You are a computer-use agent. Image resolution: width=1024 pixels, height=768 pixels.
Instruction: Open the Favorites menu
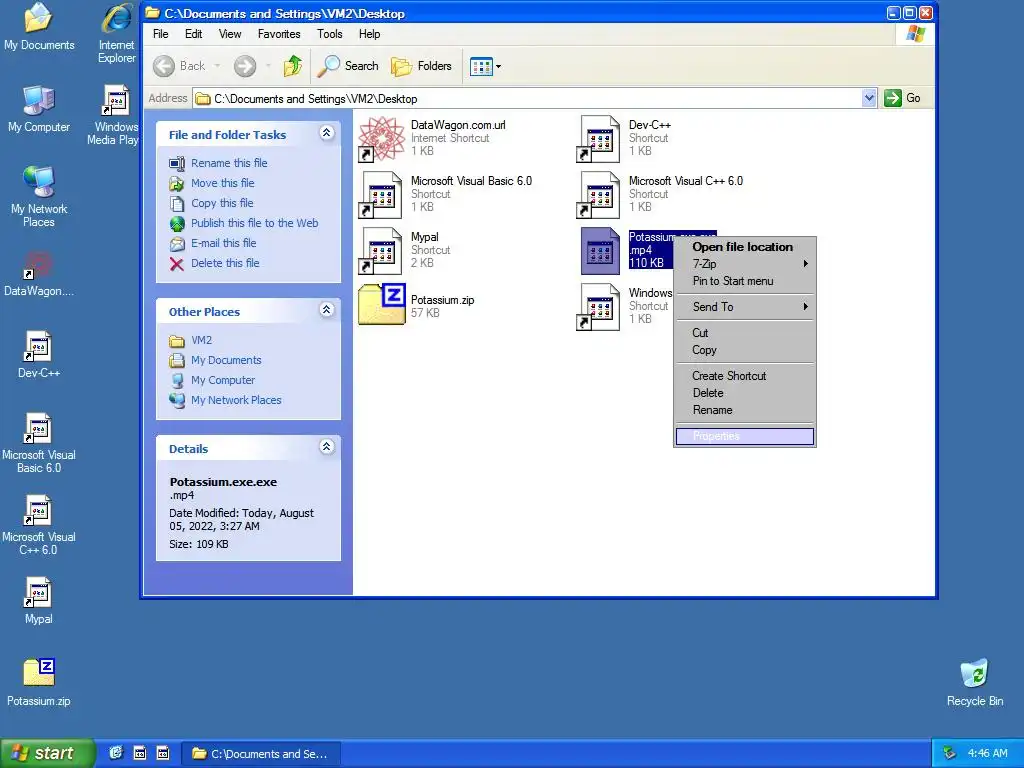(x=279, y=34)
